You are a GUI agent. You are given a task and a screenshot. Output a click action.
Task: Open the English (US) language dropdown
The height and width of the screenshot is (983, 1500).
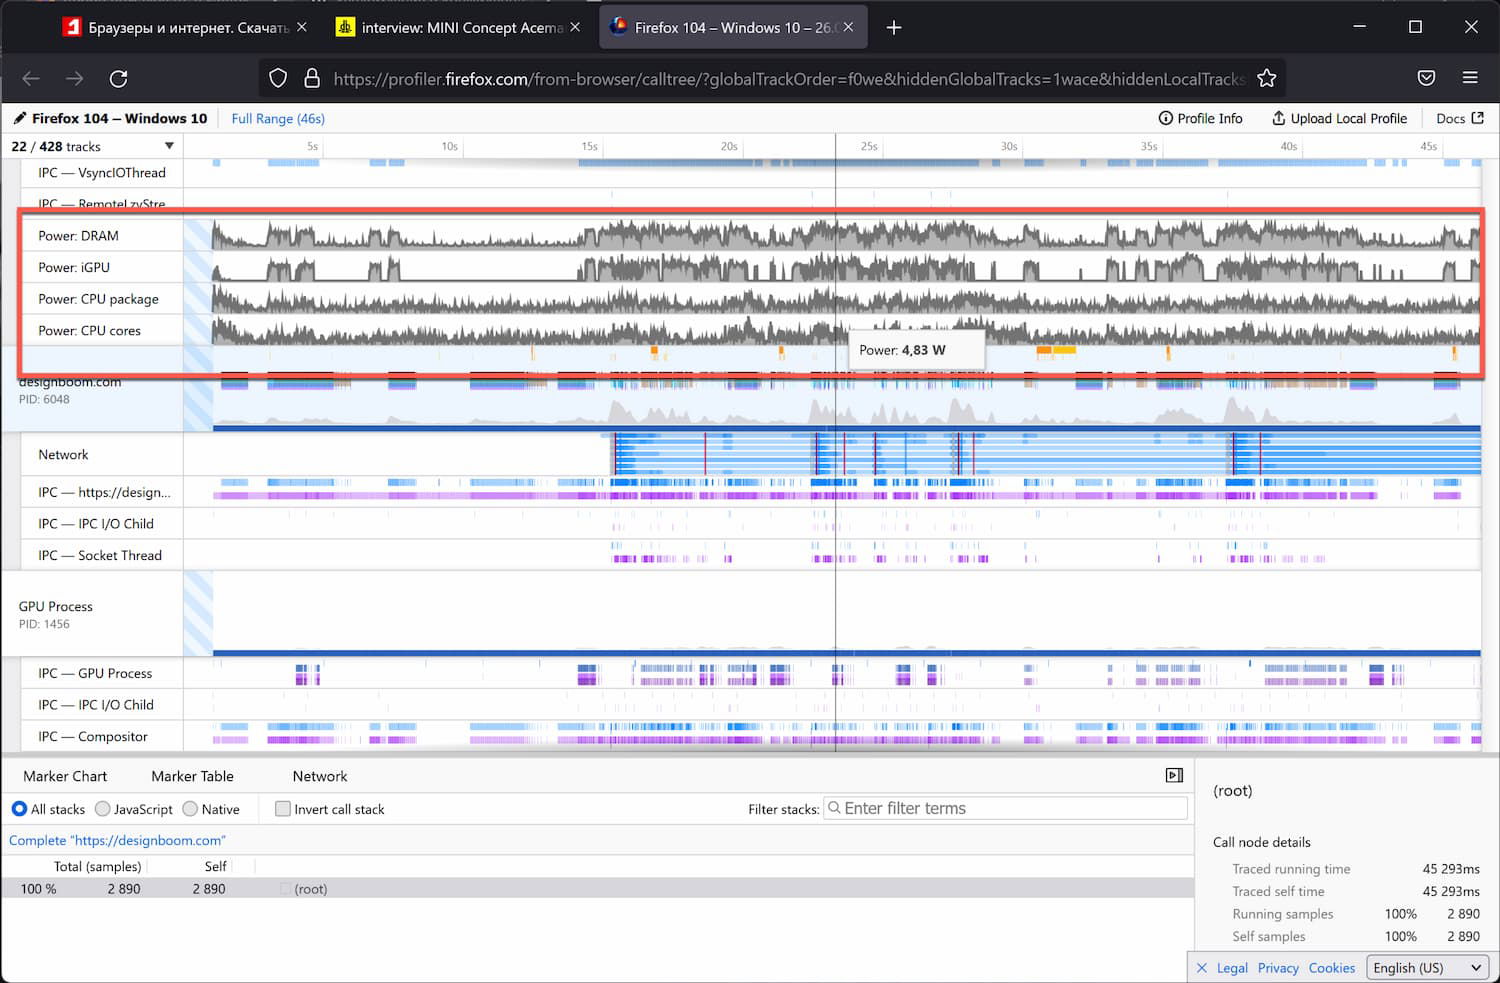[1427, 967]
